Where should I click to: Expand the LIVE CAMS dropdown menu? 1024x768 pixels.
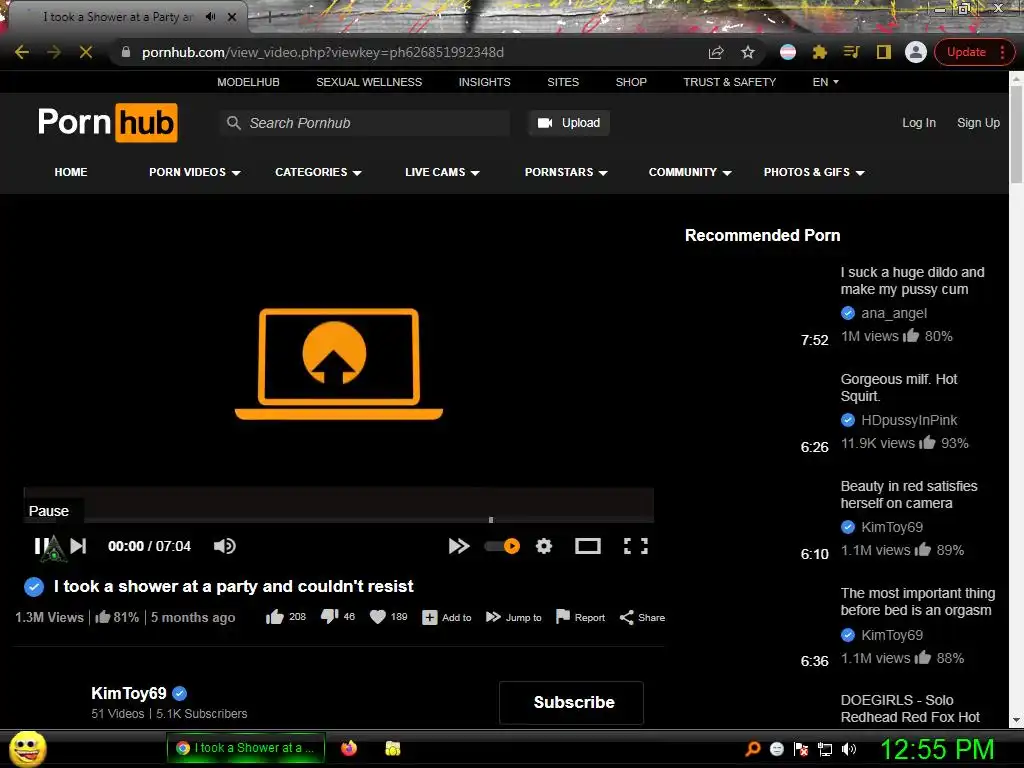coord(442,172)
